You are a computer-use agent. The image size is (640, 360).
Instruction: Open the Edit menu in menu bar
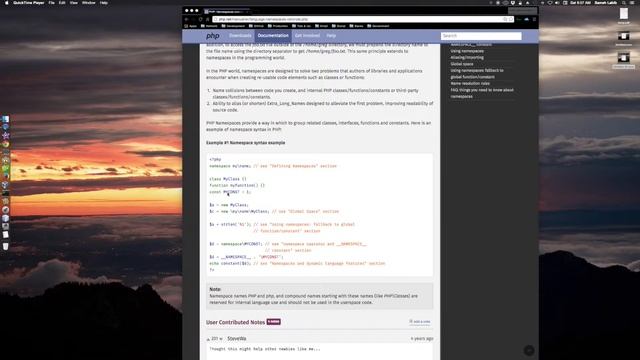pos(62,3)
